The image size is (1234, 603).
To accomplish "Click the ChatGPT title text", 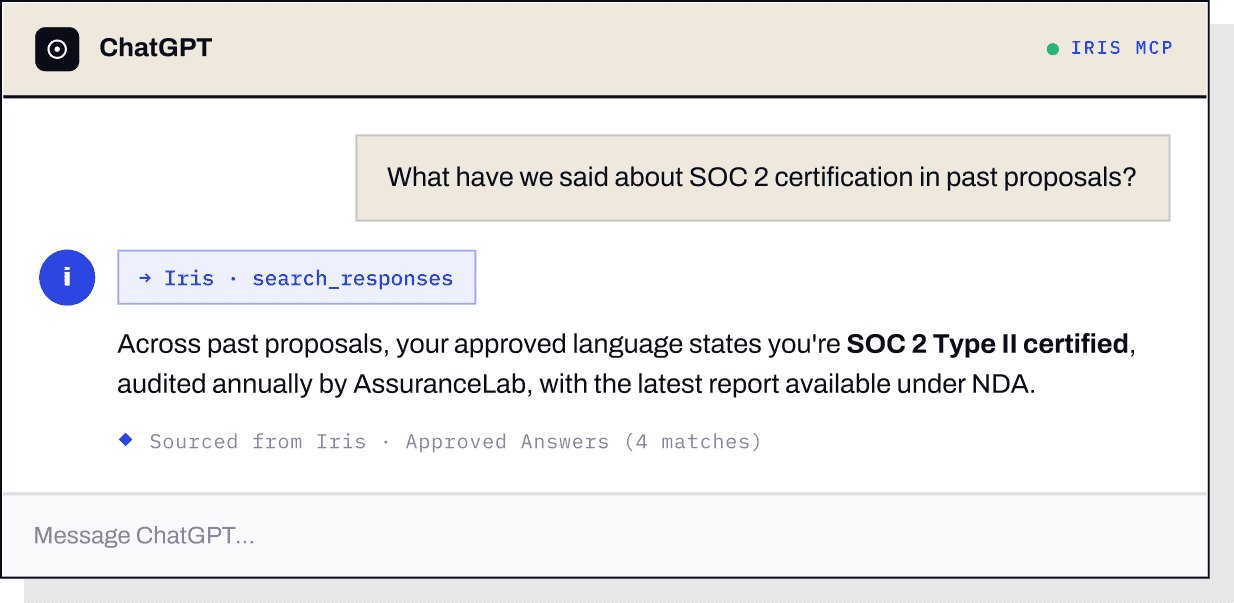I will tap(156, 48).
